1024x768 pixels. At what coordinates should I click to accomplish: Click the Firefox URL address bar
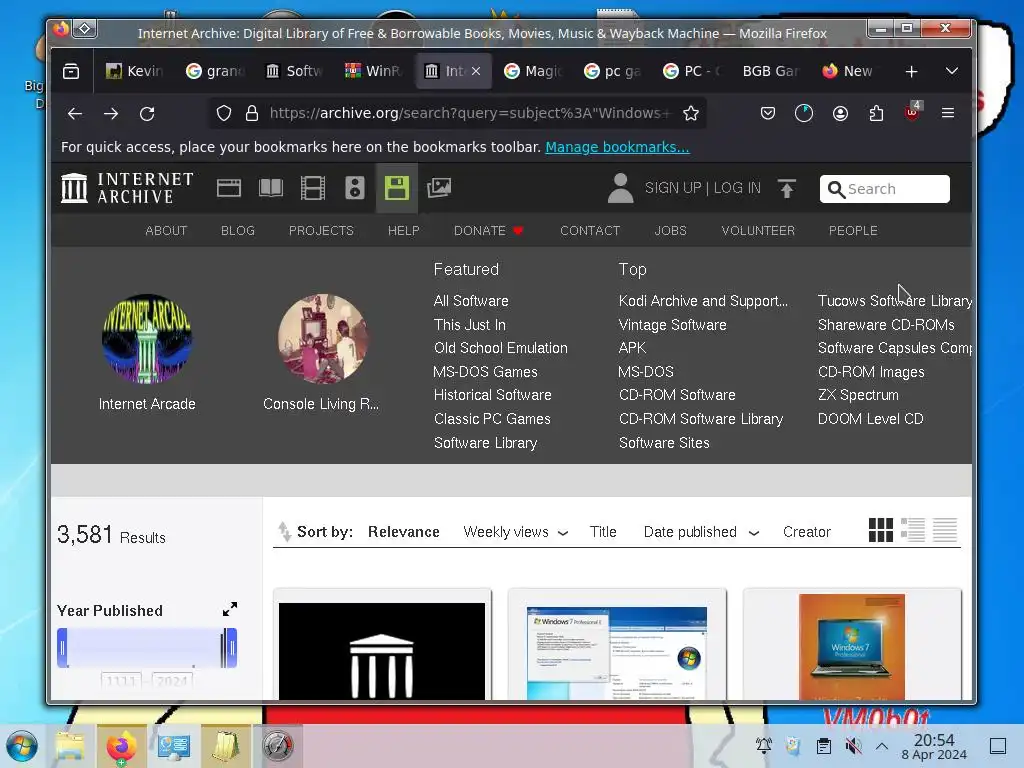click(x=457, y=114)
